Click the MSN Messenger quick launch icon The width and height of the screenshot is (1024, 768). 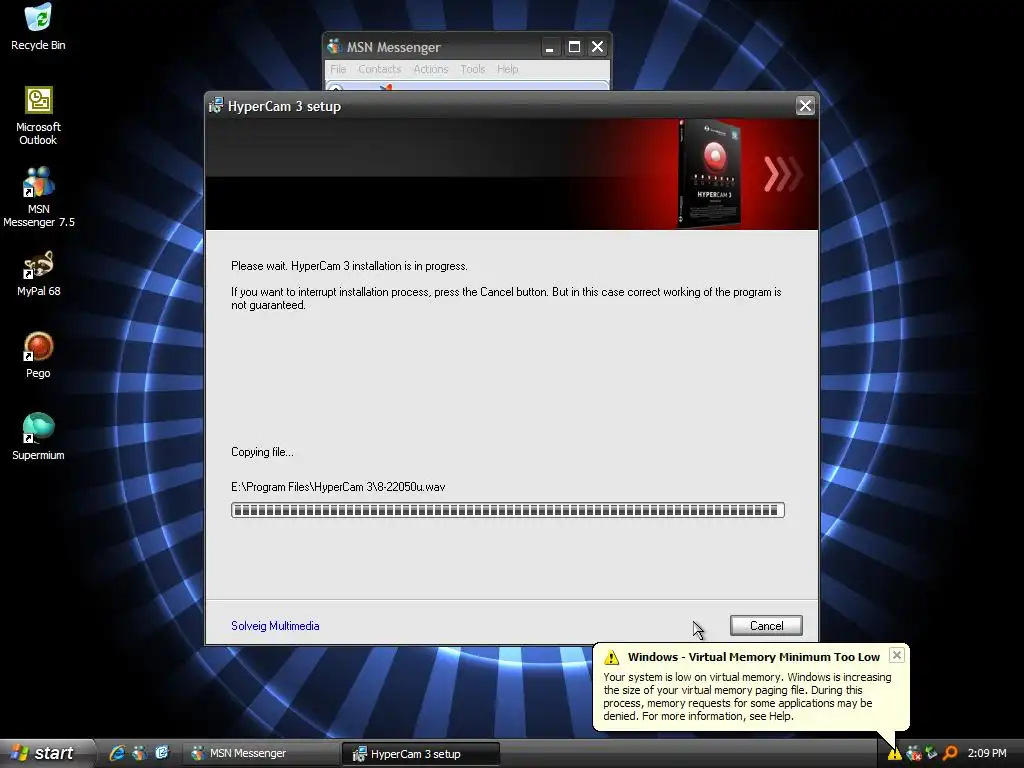tap(140, 753)
